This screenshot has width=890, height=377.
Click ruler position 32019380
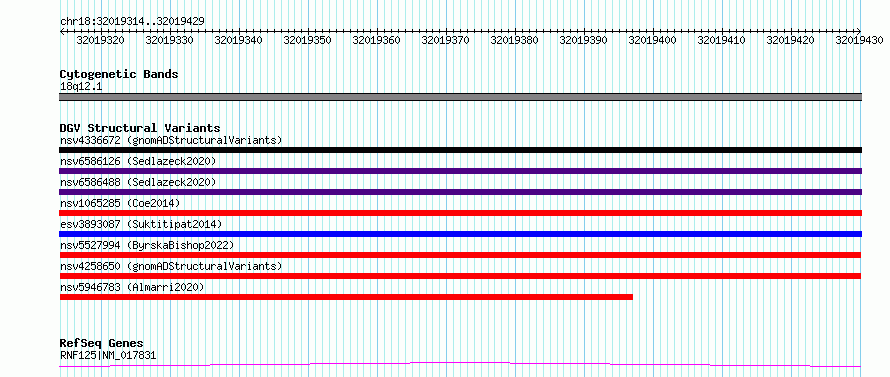(x=514, y=40)
